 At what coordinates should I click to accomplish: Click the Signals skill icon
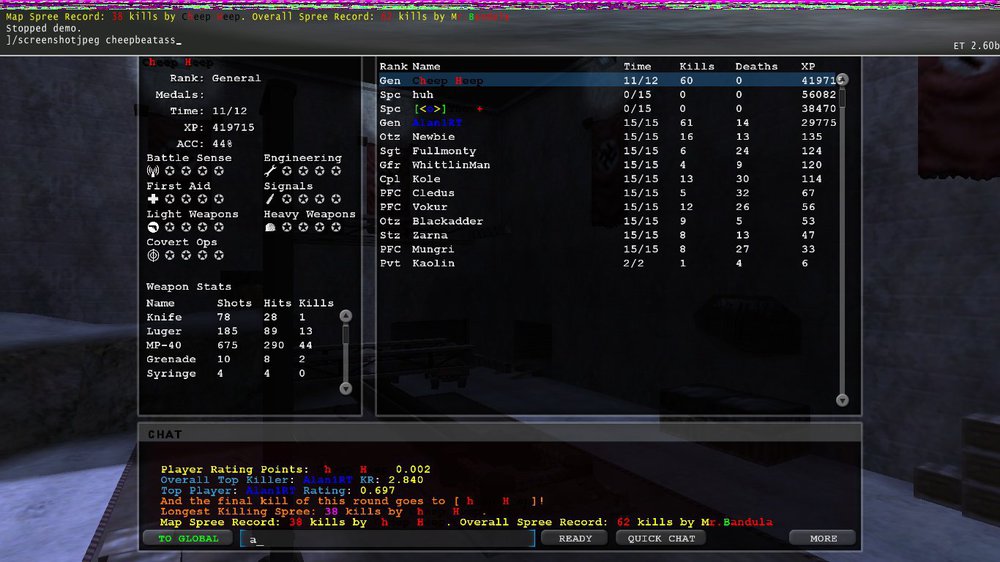tap(270, 199)
